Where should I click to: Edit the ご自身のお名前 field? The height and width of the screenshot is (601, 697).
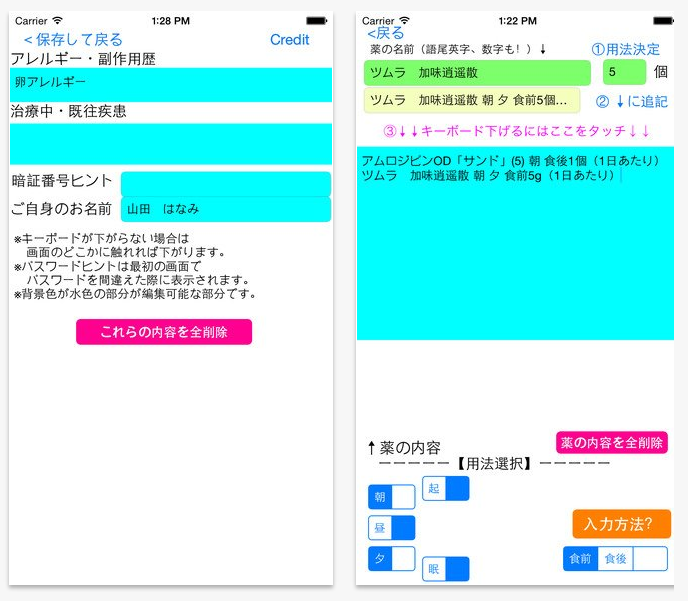225,209
